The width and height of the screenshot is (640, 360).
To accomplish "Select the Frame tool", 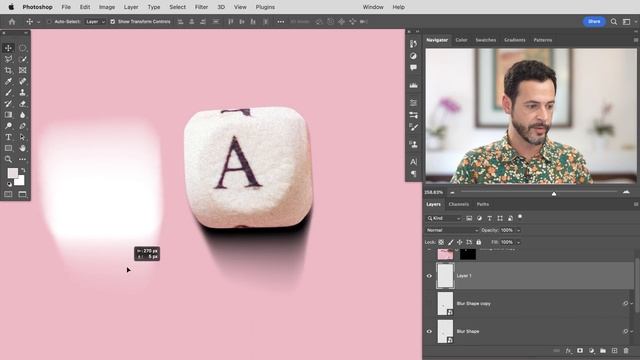I will (x=22, y=70).
